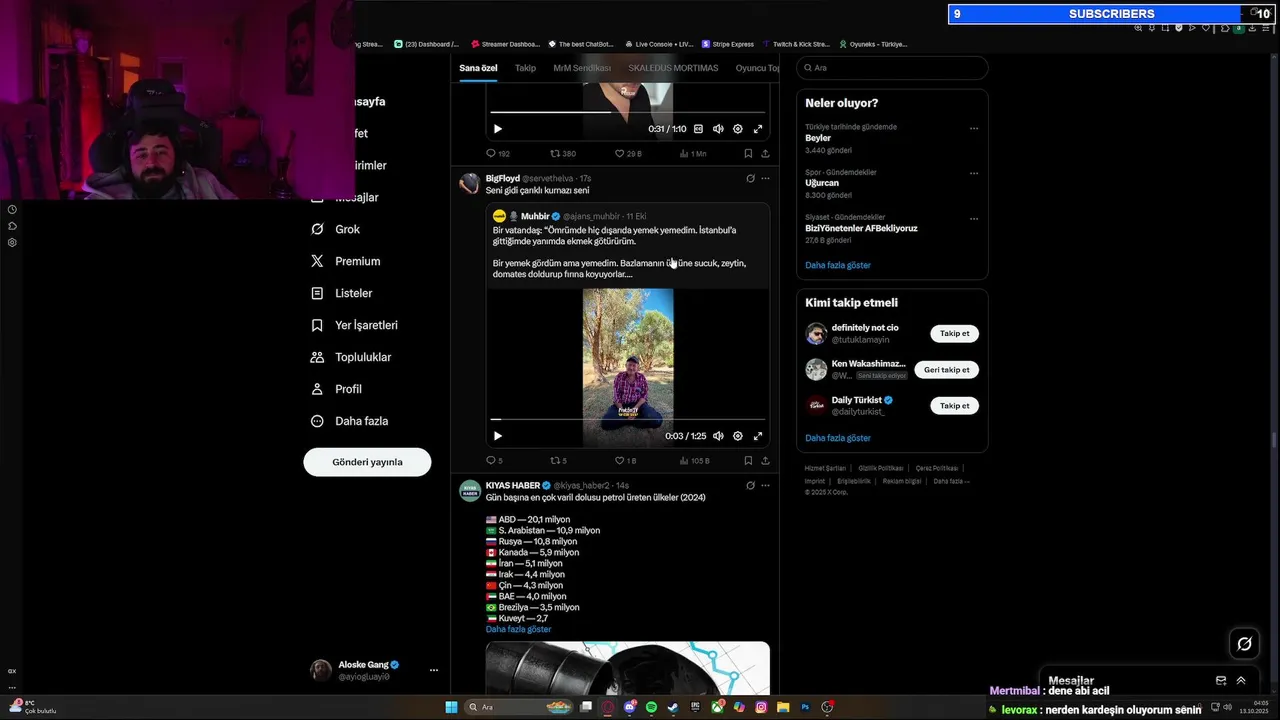This screenshot has width=1280, height=720.
Task: Mute the top video volume
Action: [x=718, y=129]
